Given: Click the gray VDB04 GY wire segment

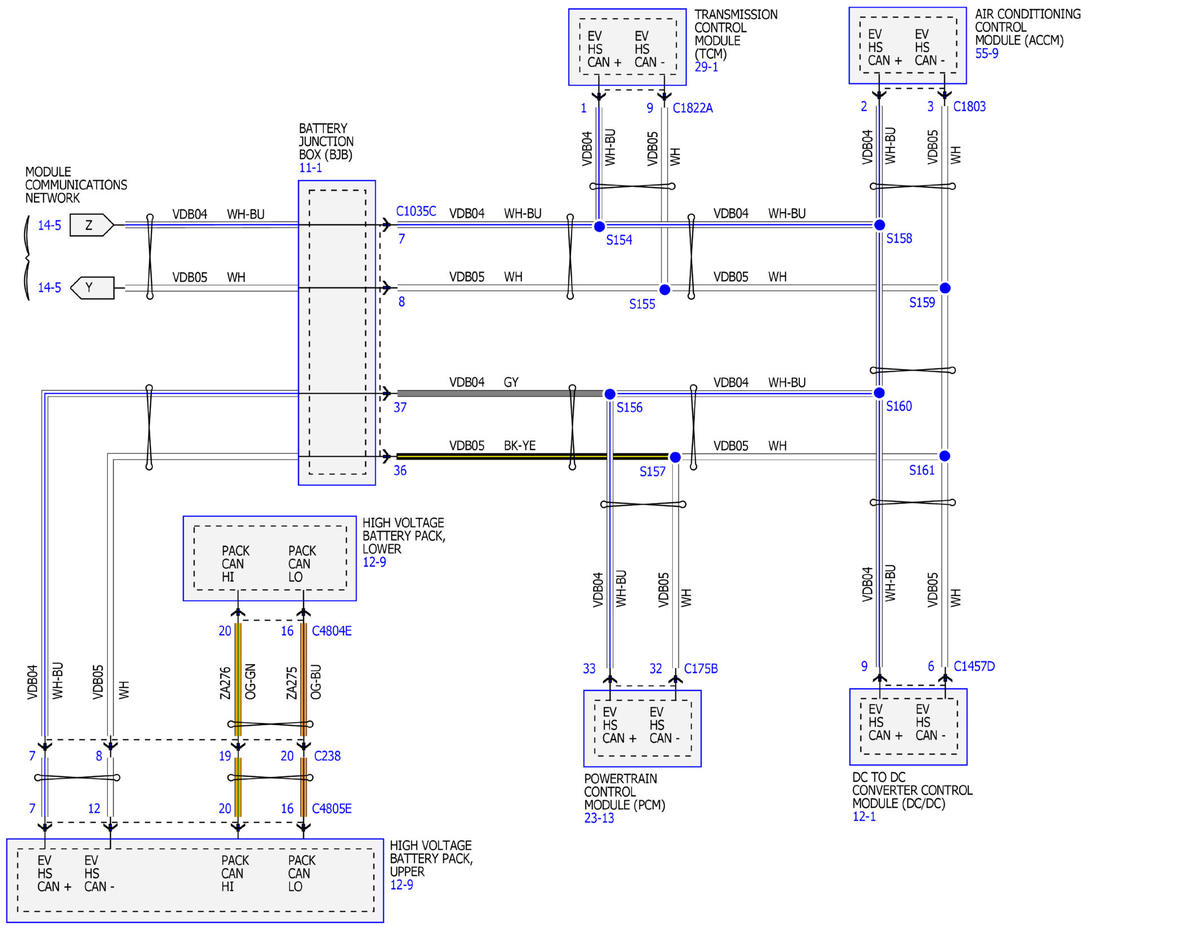Looking at the screenshot, I should pos(500,394).
